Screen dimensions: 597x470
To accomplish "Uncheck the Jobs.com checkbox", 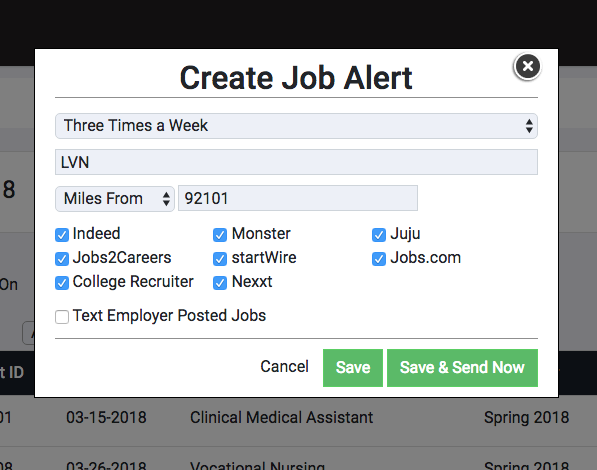I will pyautogui.click(x=379, y=259).
